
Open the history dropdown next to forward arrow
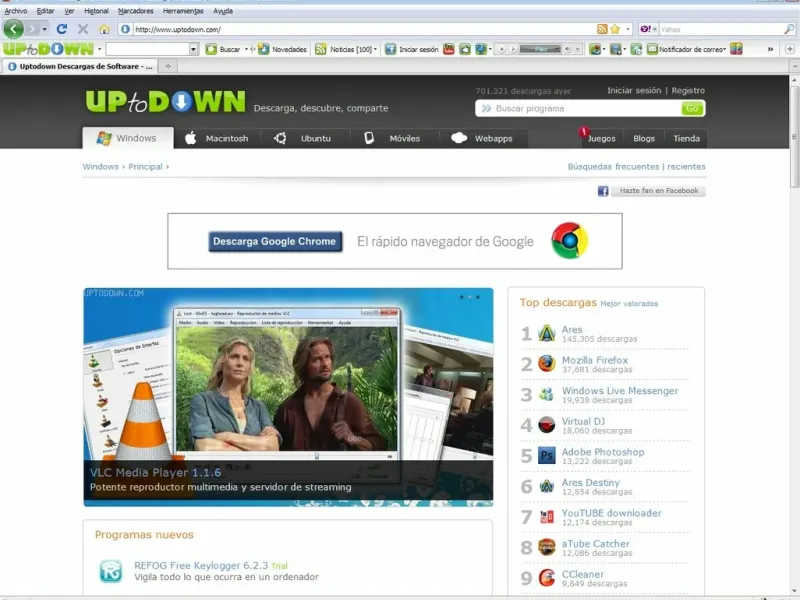coord(45,30)
